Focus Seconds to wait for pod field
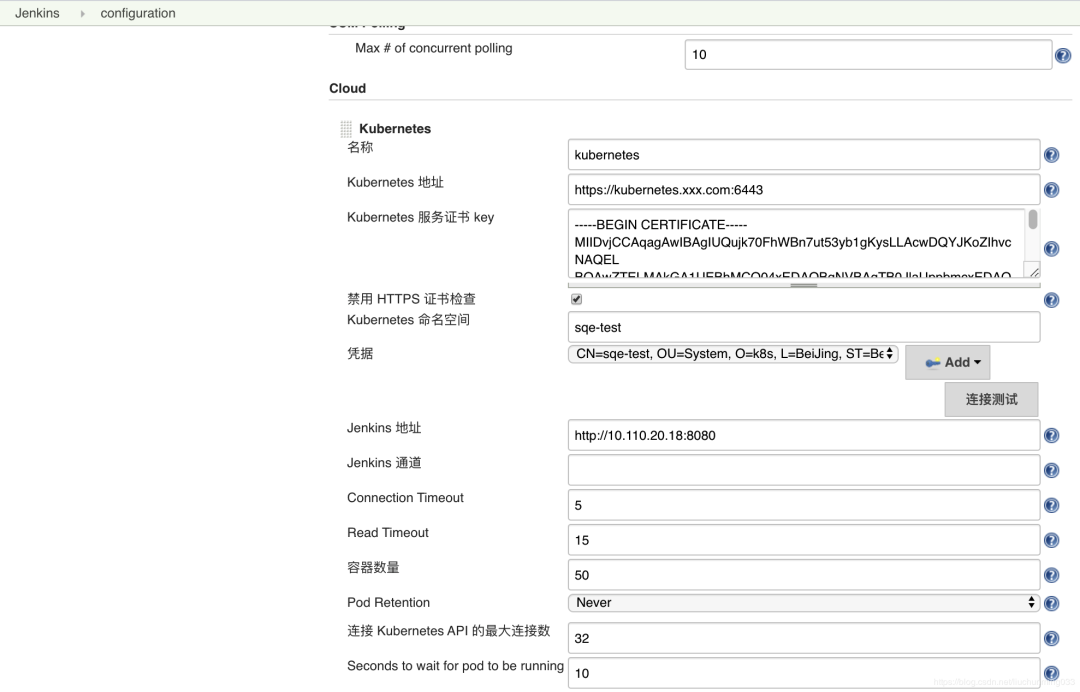 [804, 673]
